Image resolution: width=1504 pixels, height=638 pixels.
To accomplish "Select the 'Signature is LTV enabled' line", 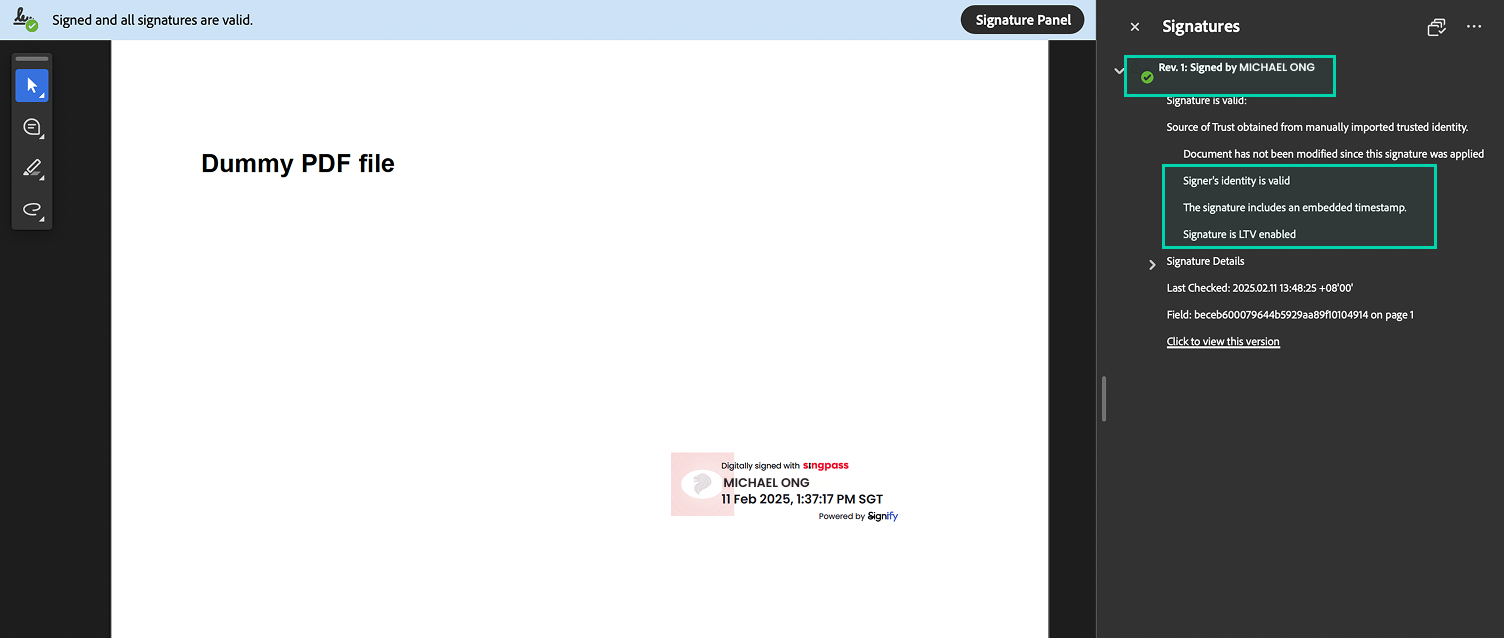I will [x=1239, y=234].
